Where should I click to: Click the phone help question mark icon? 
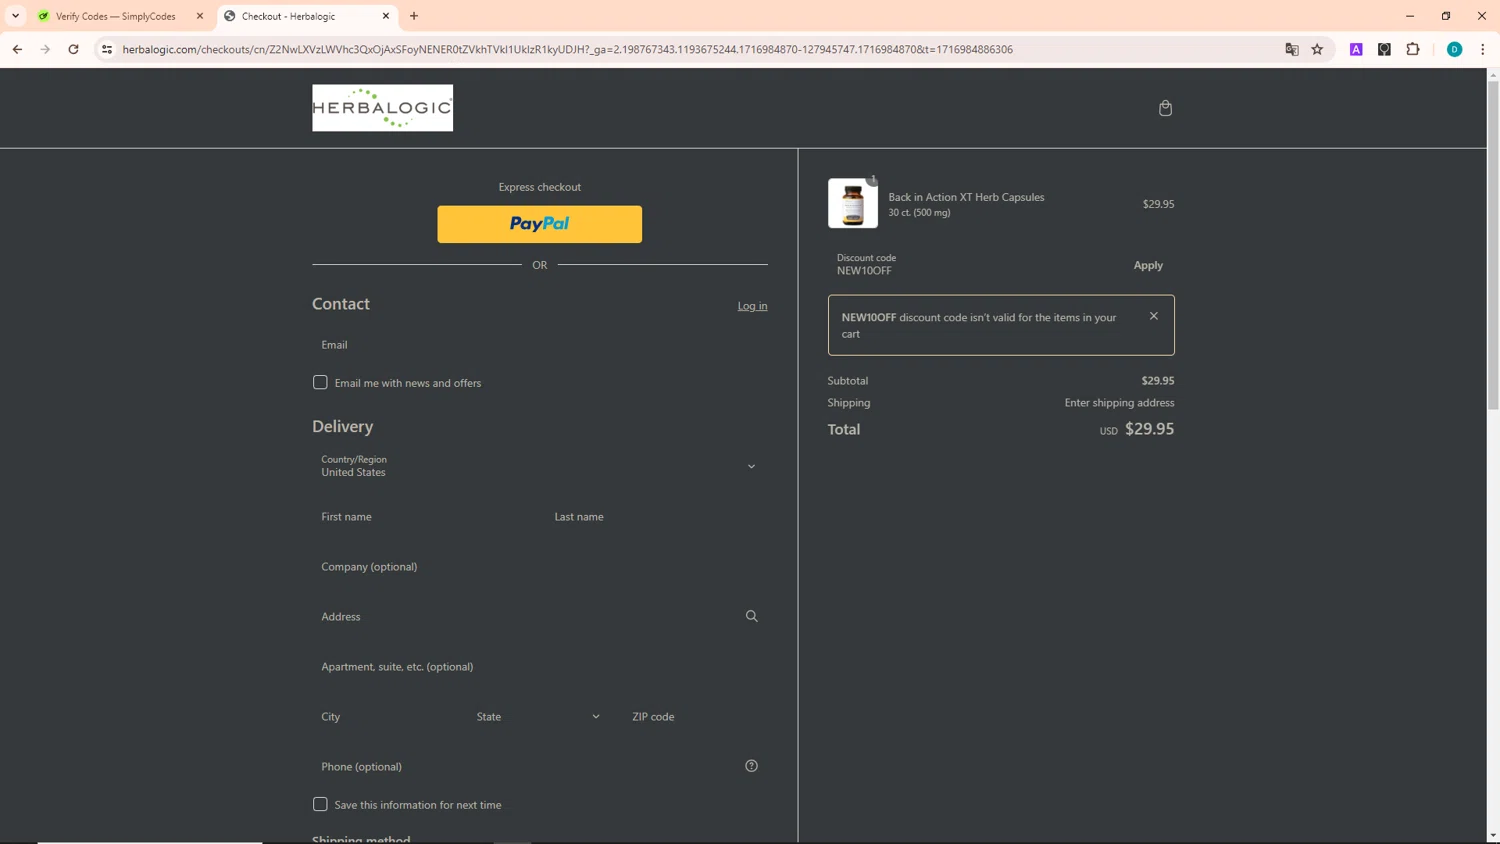(751, 766)
